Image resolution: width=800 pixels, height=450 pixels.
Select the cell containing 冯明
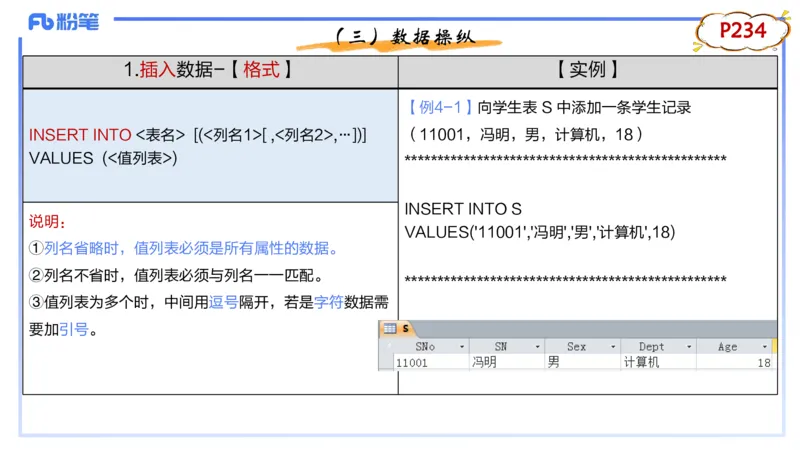[507, 362]
